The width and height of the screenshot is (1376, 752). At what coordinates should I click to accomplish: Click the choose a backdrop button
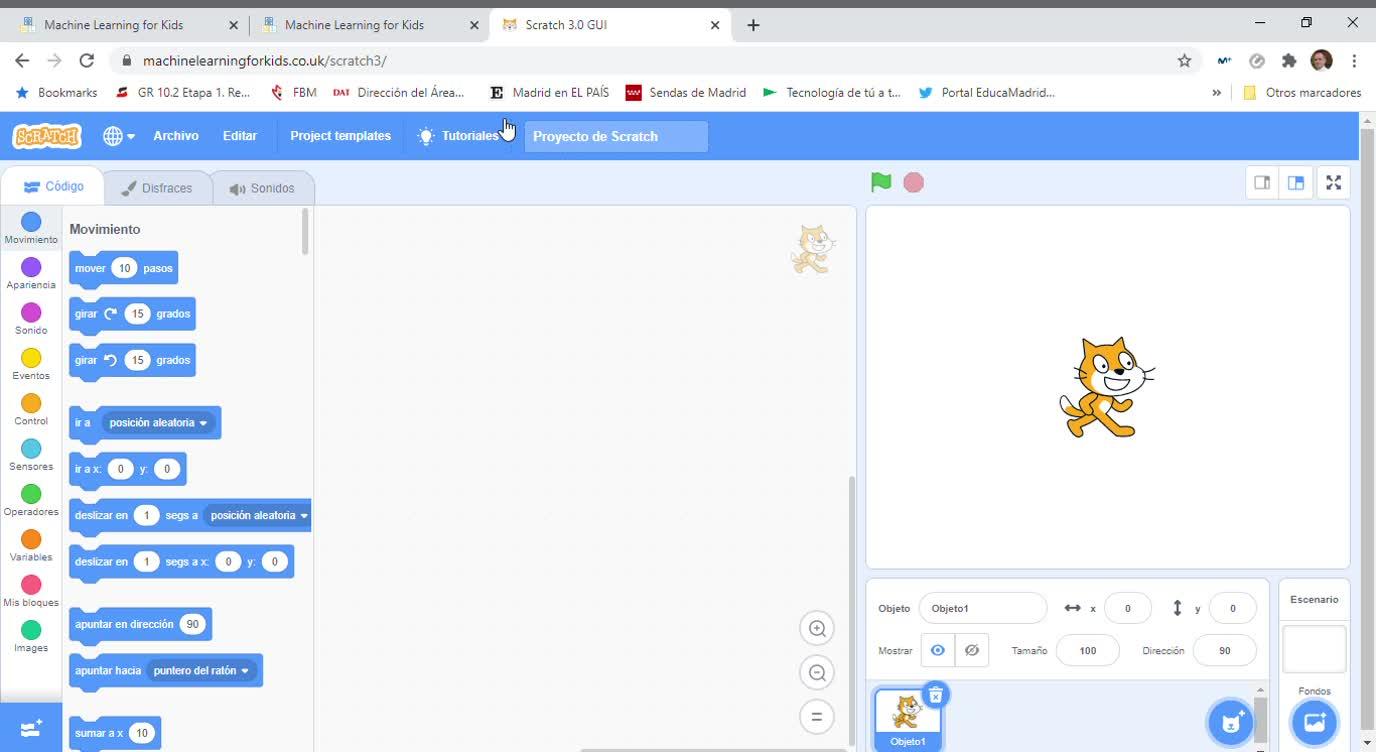point(1314,722)
